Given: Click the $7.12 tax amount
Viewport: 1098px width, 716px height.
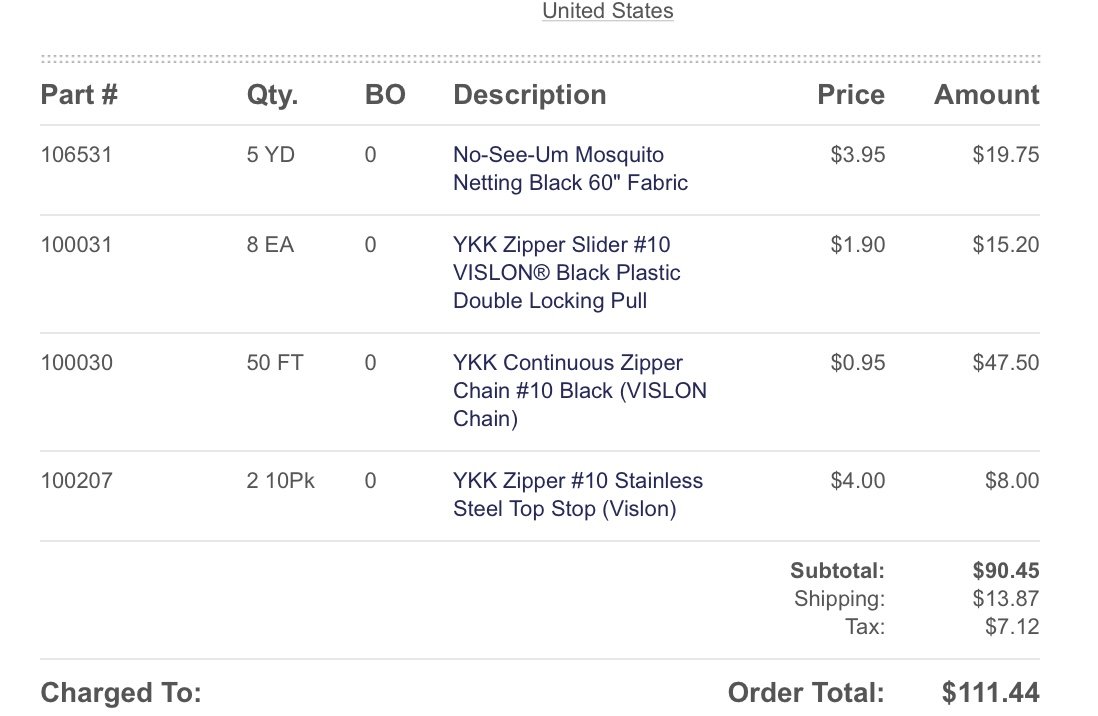Looking at the screenshot, I should point(1012,626).
